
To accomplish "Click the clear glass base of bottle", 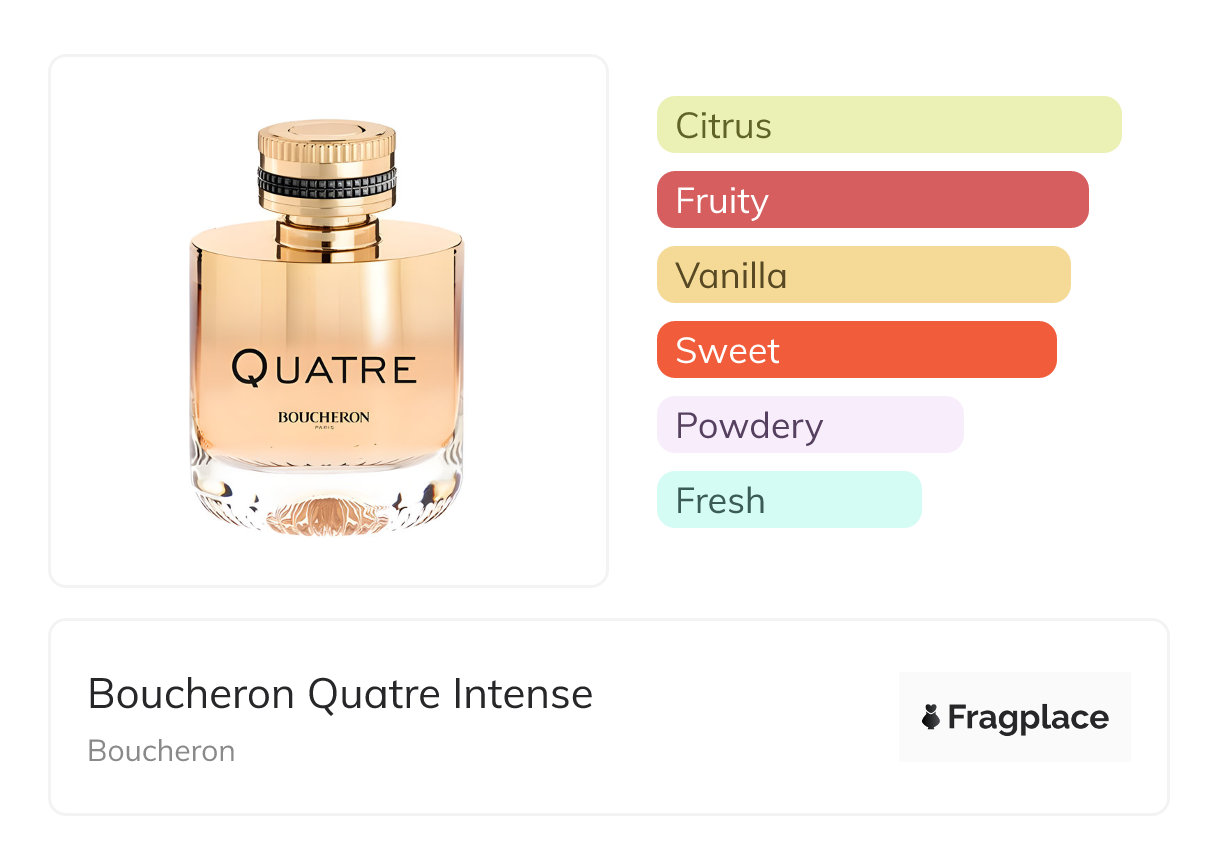I will 326,500.
